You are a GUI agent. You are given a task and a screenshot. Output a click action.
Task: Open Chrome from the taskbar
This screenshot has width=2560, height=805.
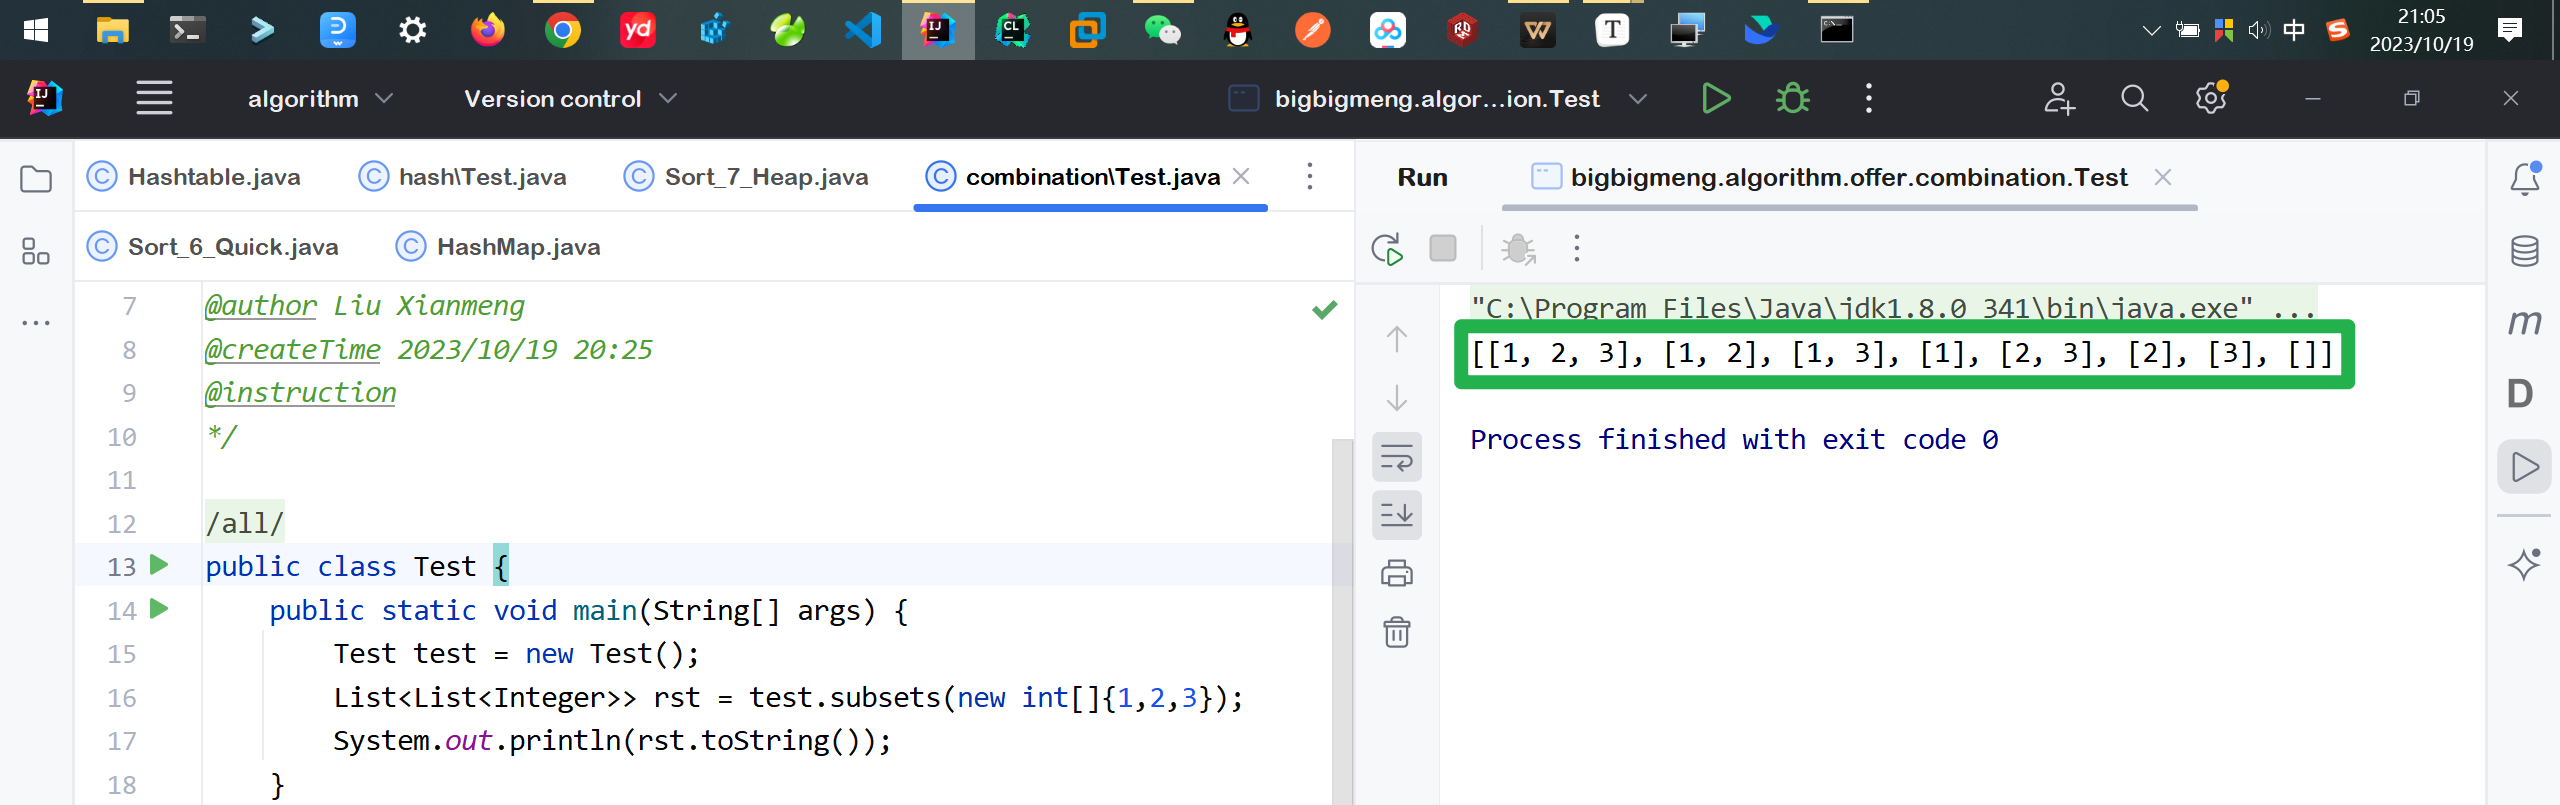[563, 30]
